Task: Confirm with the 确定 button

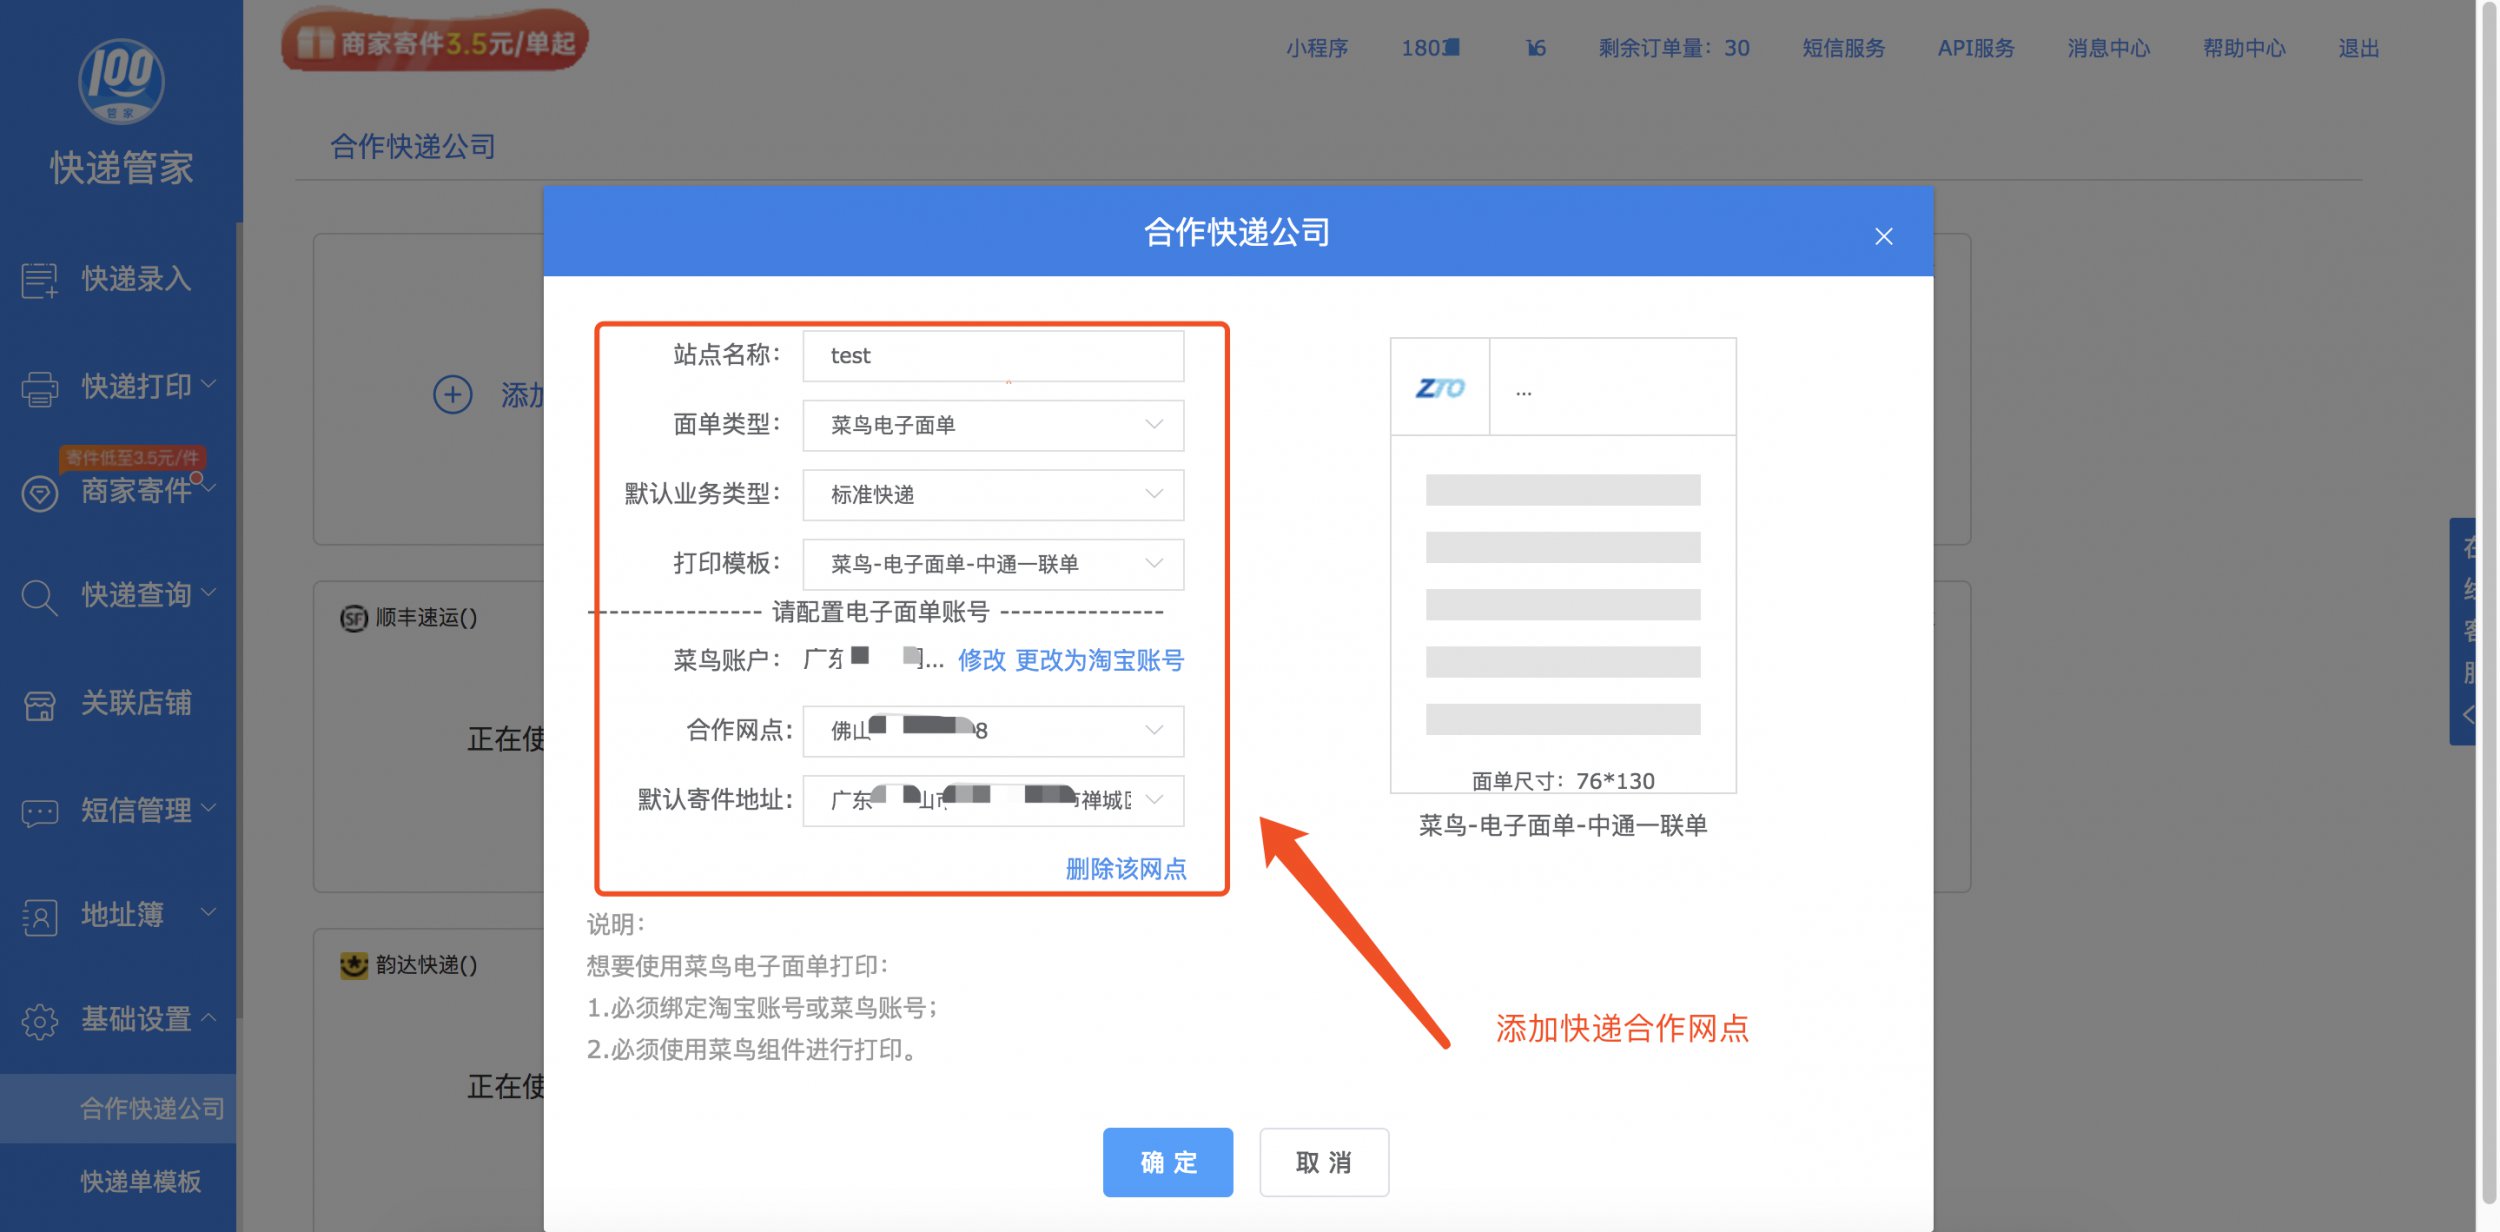Action: [1167, 1162]
